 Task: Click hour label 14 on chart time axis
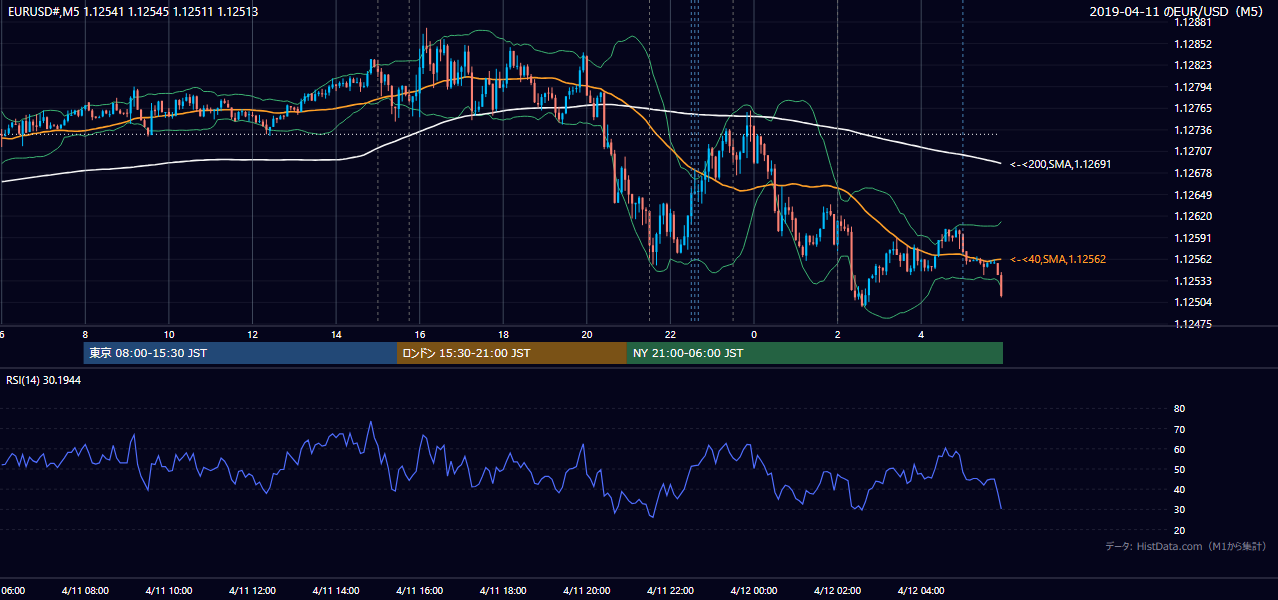[336, 334]
